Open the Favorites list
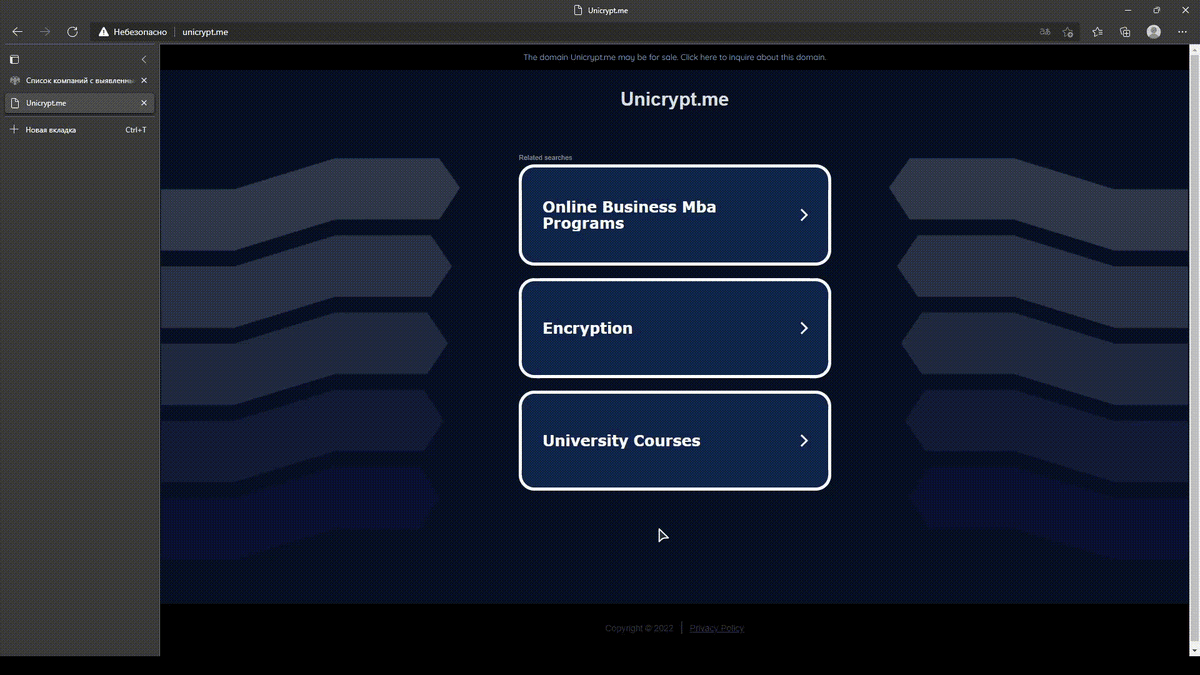 click(x=1098, y=32)
